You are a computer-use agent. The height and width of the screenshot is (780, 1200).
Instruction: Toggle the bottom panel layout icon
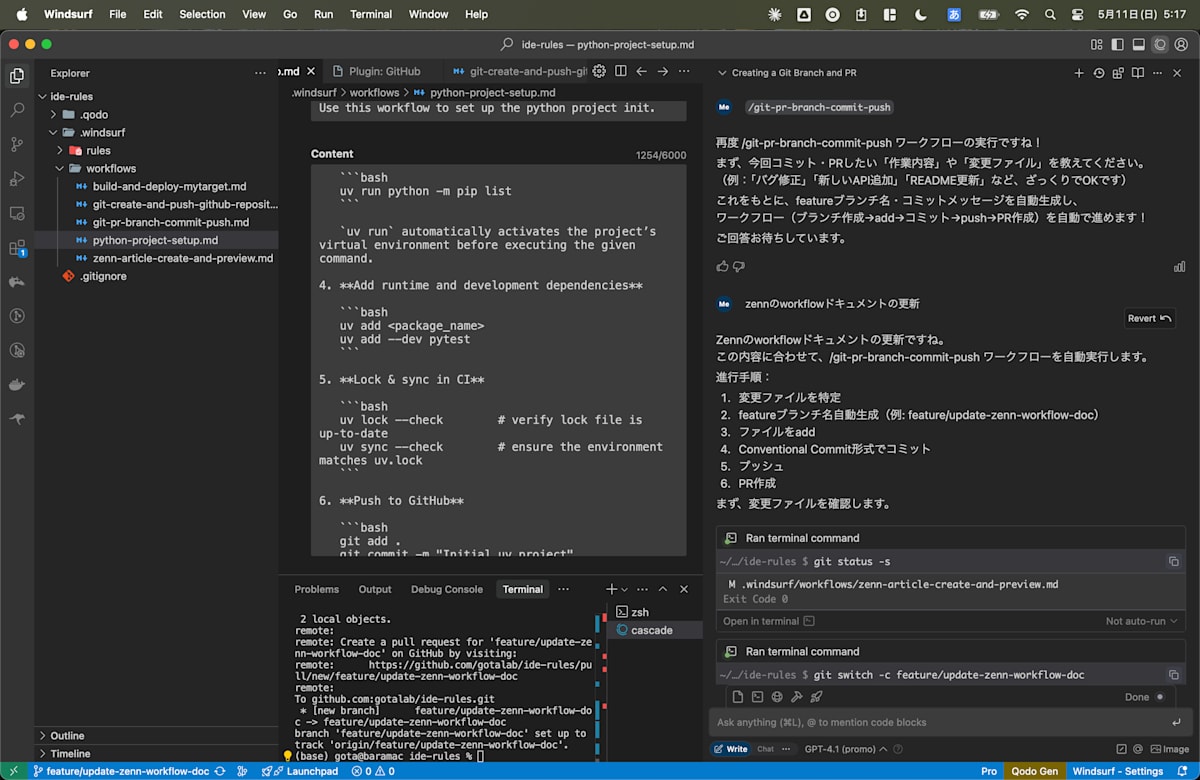[x=1138, y=44]
